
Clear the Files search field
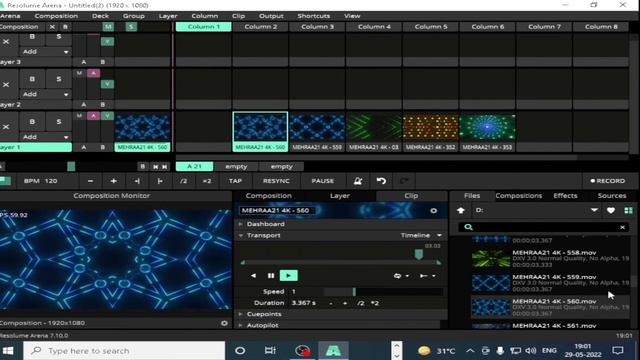coord(622,227)
